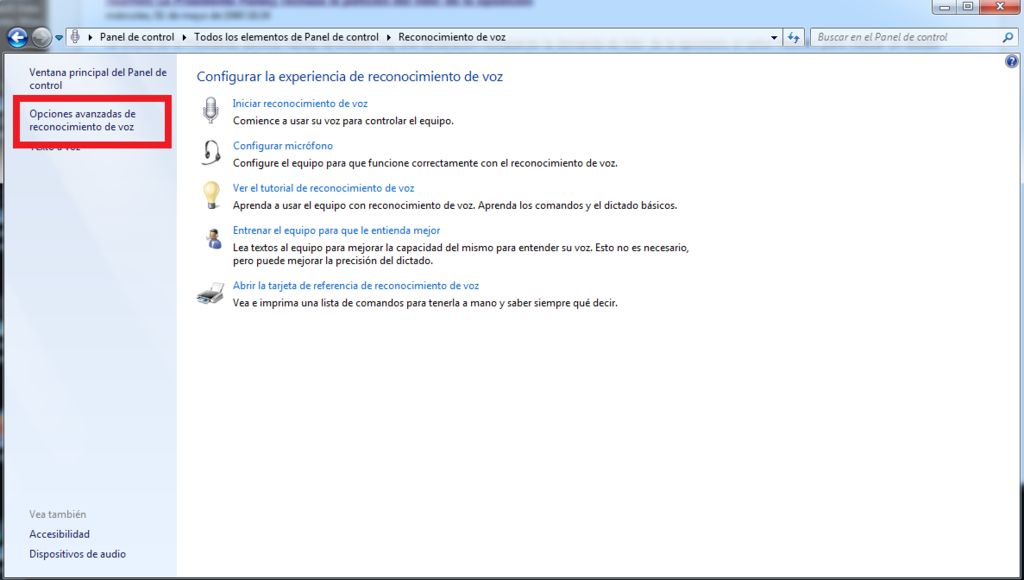Image resolution: width=1024 pixels, height=580 pixels.
Task: Click the headset icon beside Configurar micrófono
Action: (210, 153)
